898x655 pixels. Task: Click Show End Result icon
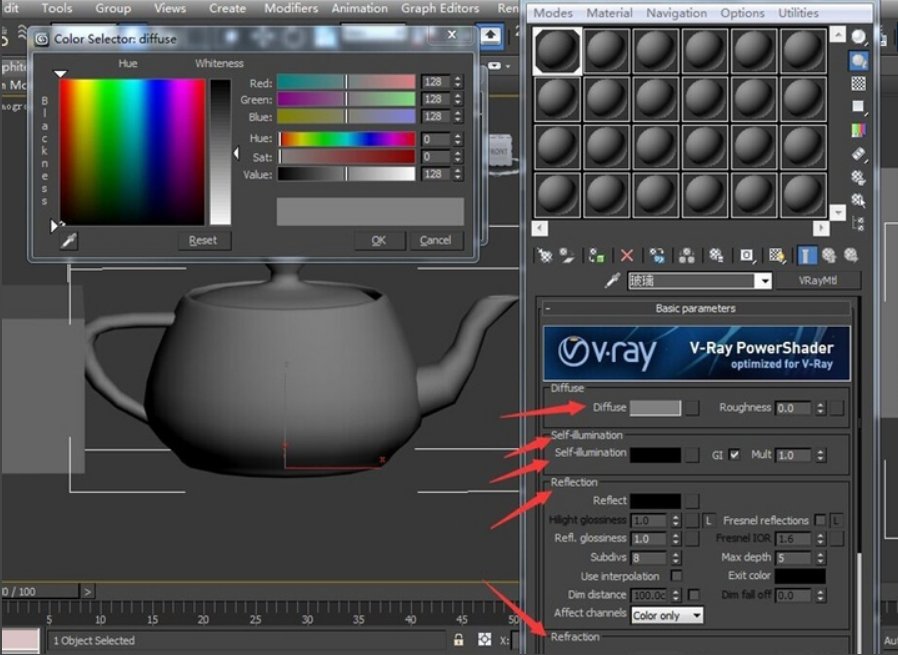point(805,256)
